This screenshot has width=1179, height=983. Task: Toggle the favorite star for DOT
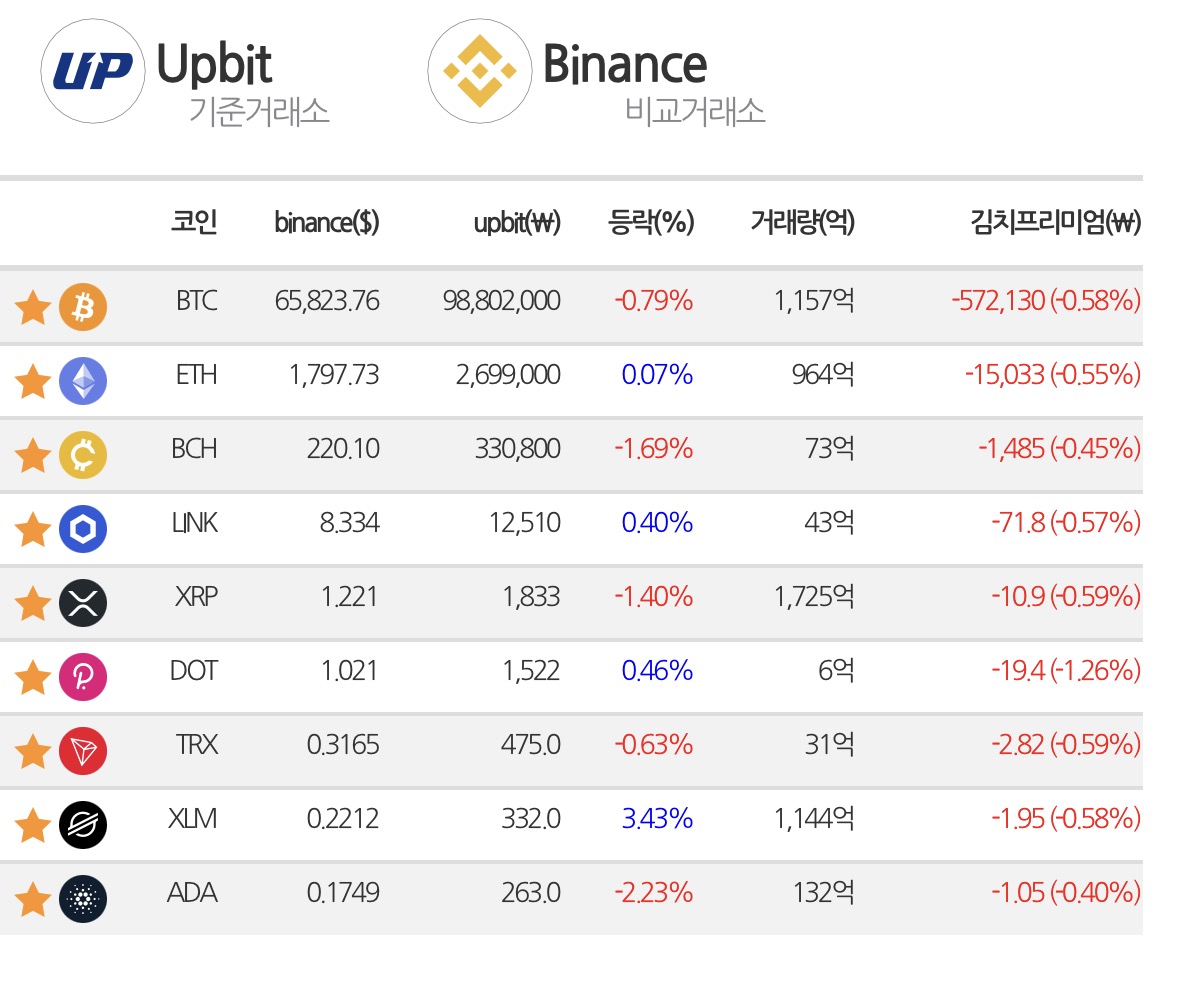click(x=33, y=678)
